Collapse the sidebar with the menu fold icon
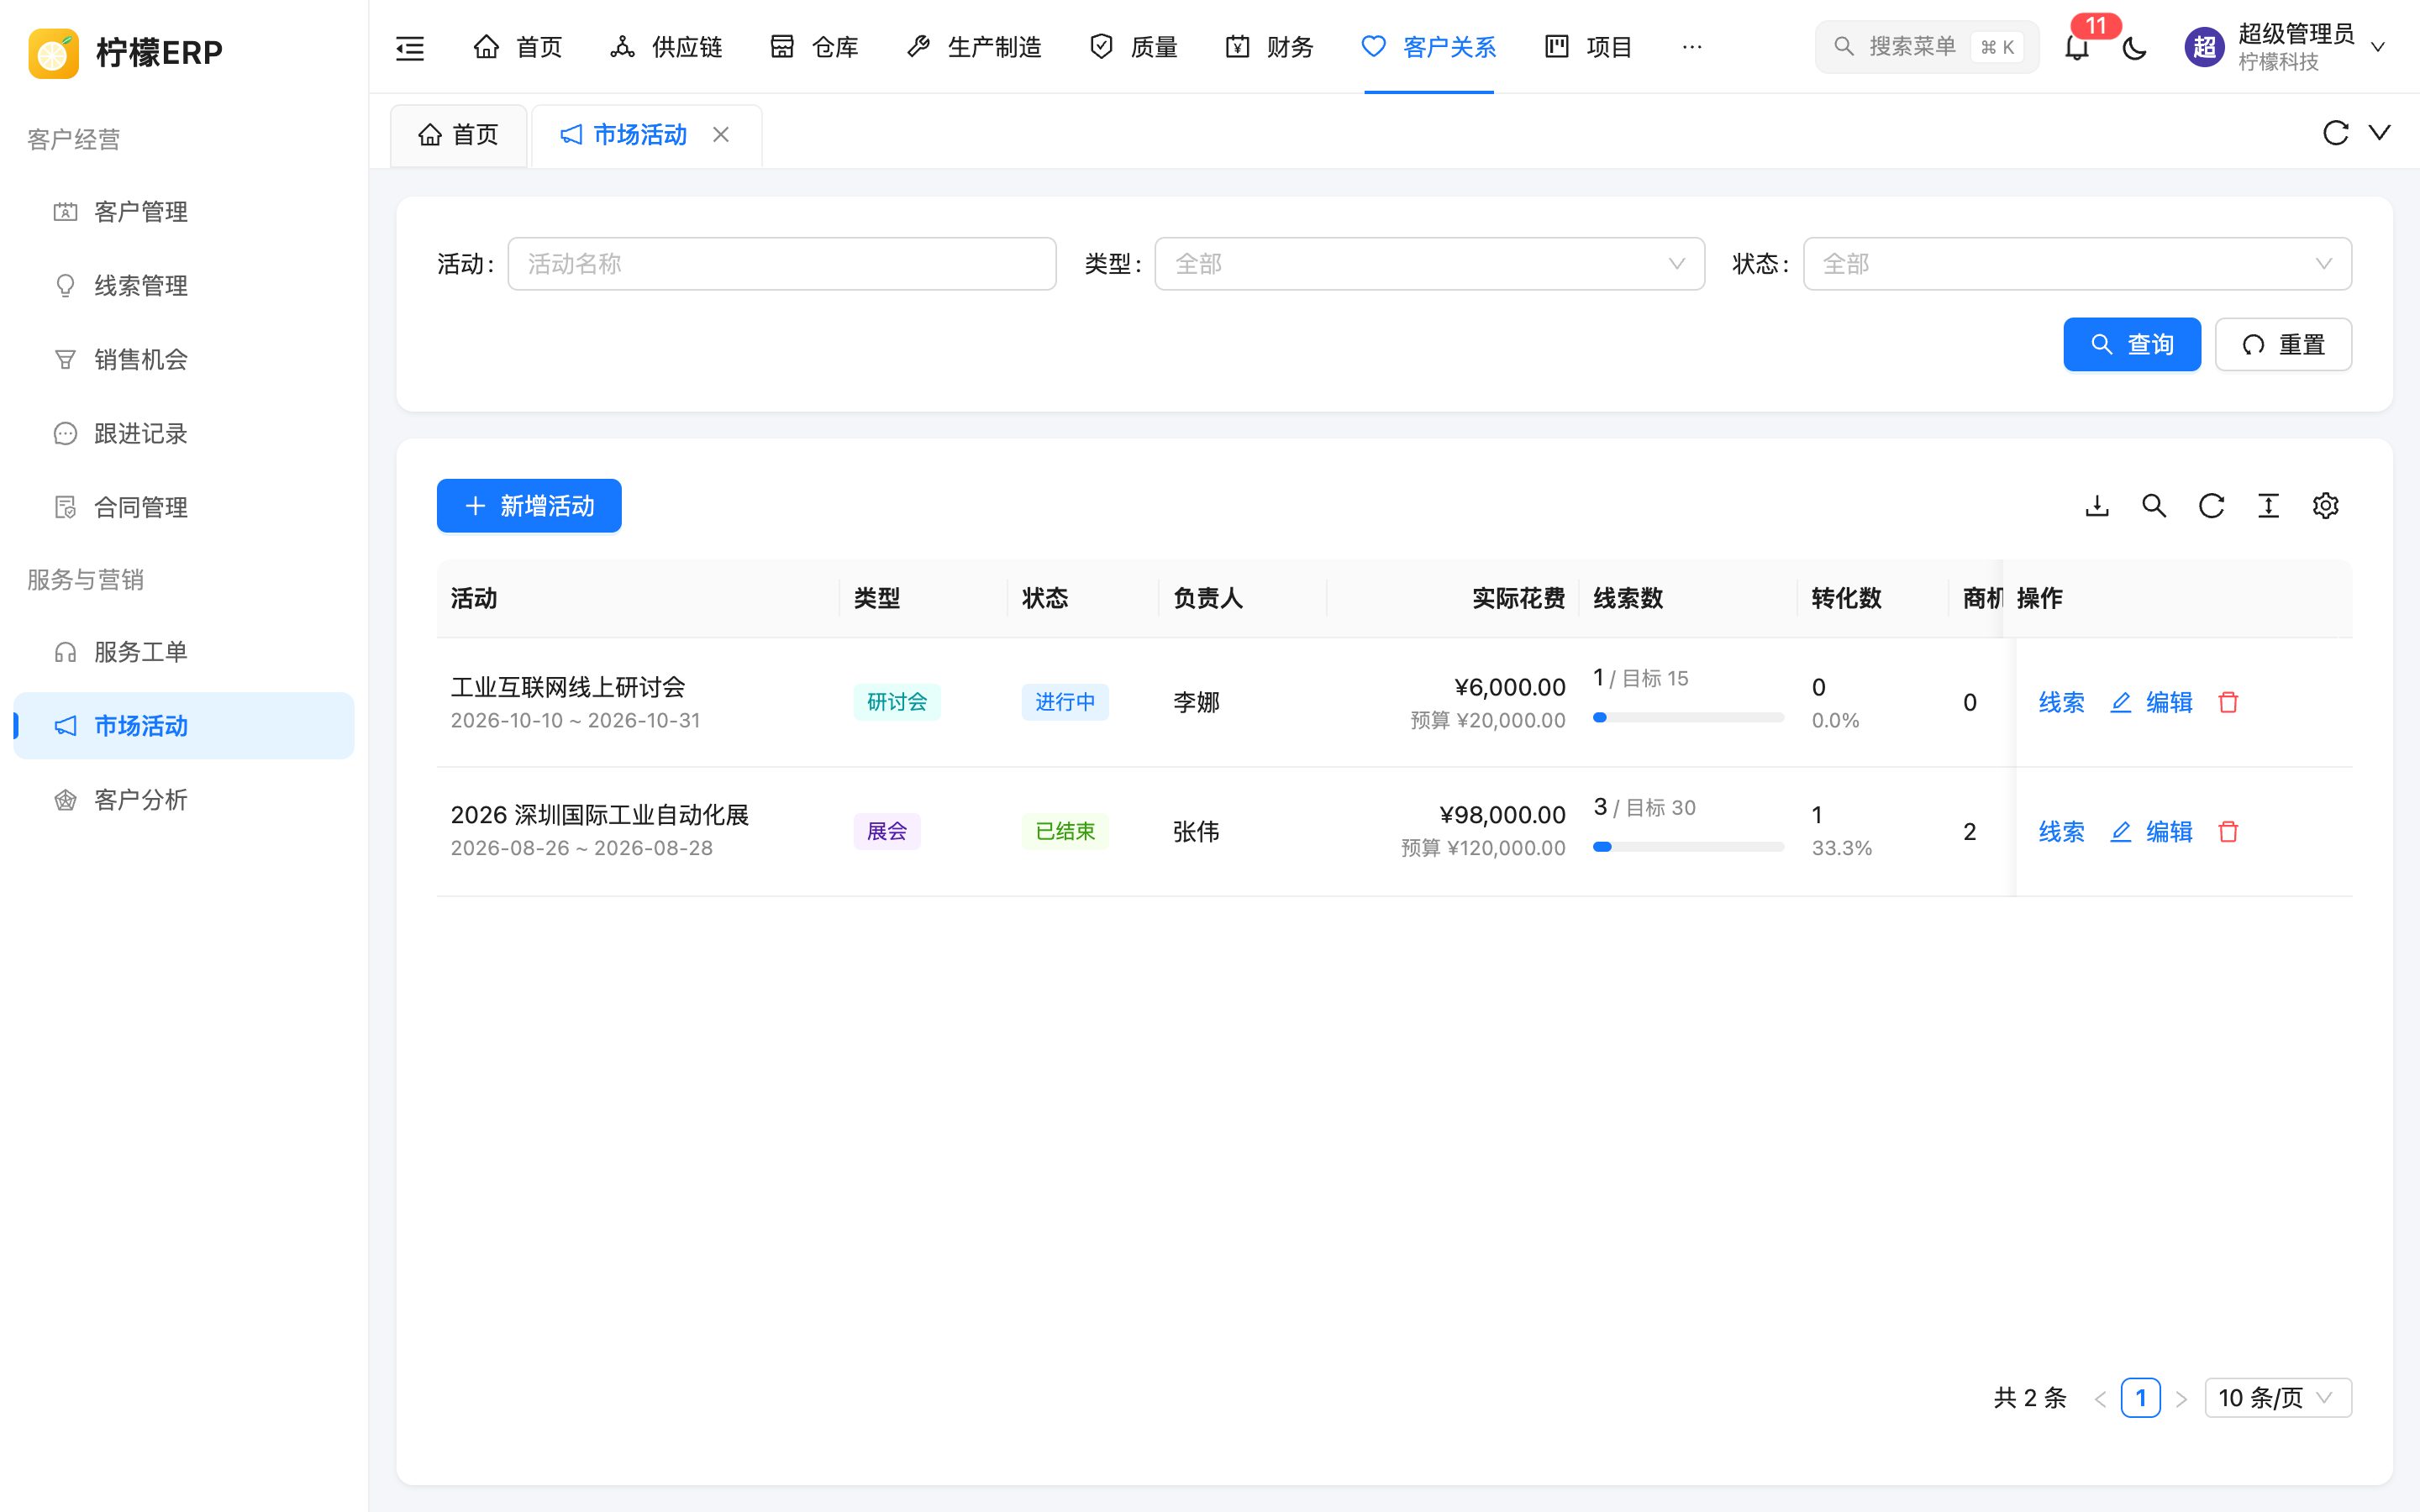This screenshot has width=2420, height=1512. (410, 47)
